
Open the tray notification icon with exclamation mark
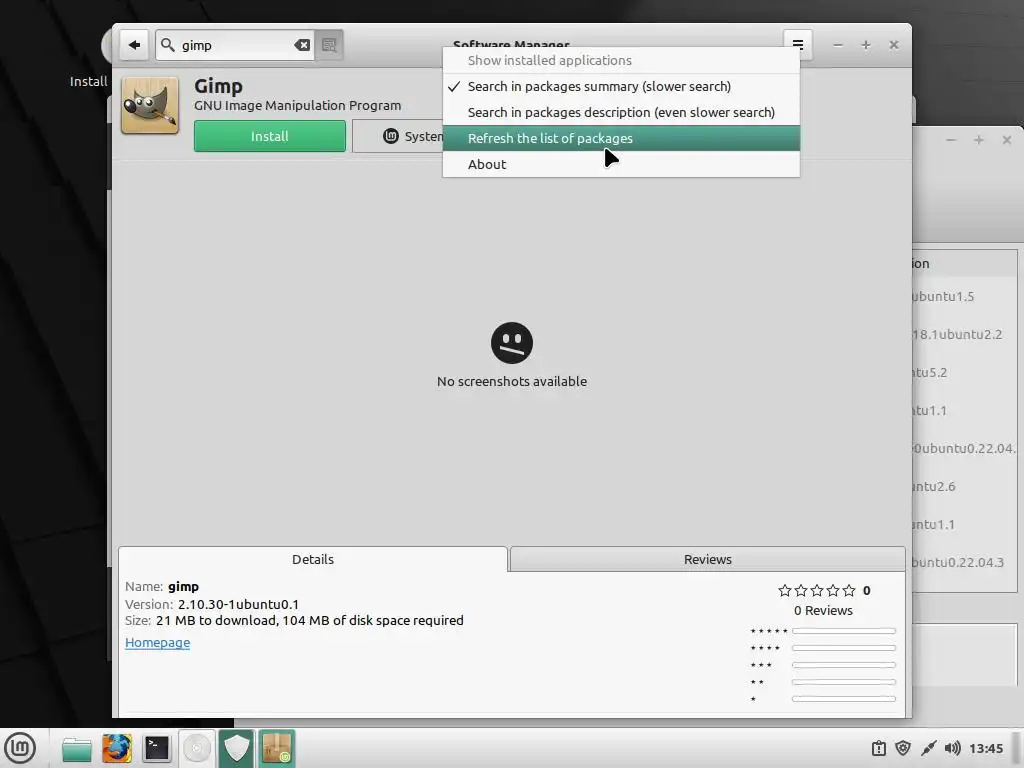(x=878, y=748)
